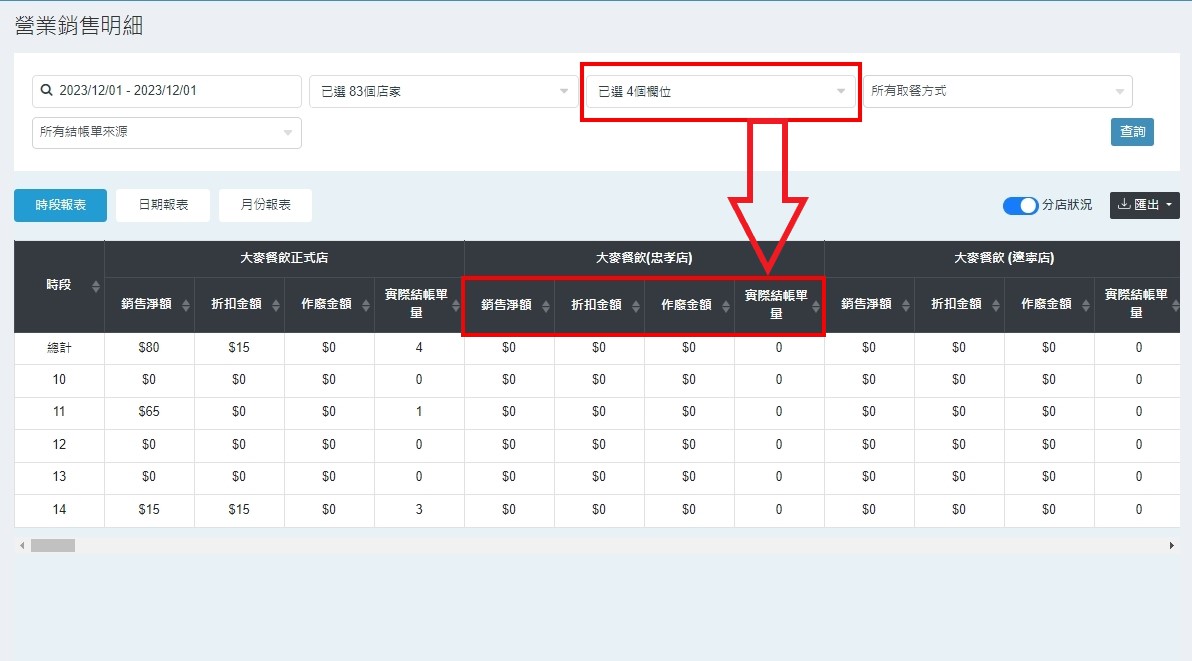Sort 大麥餐飲(忠孝店) 銷售淨額 column

click(546, 306)
